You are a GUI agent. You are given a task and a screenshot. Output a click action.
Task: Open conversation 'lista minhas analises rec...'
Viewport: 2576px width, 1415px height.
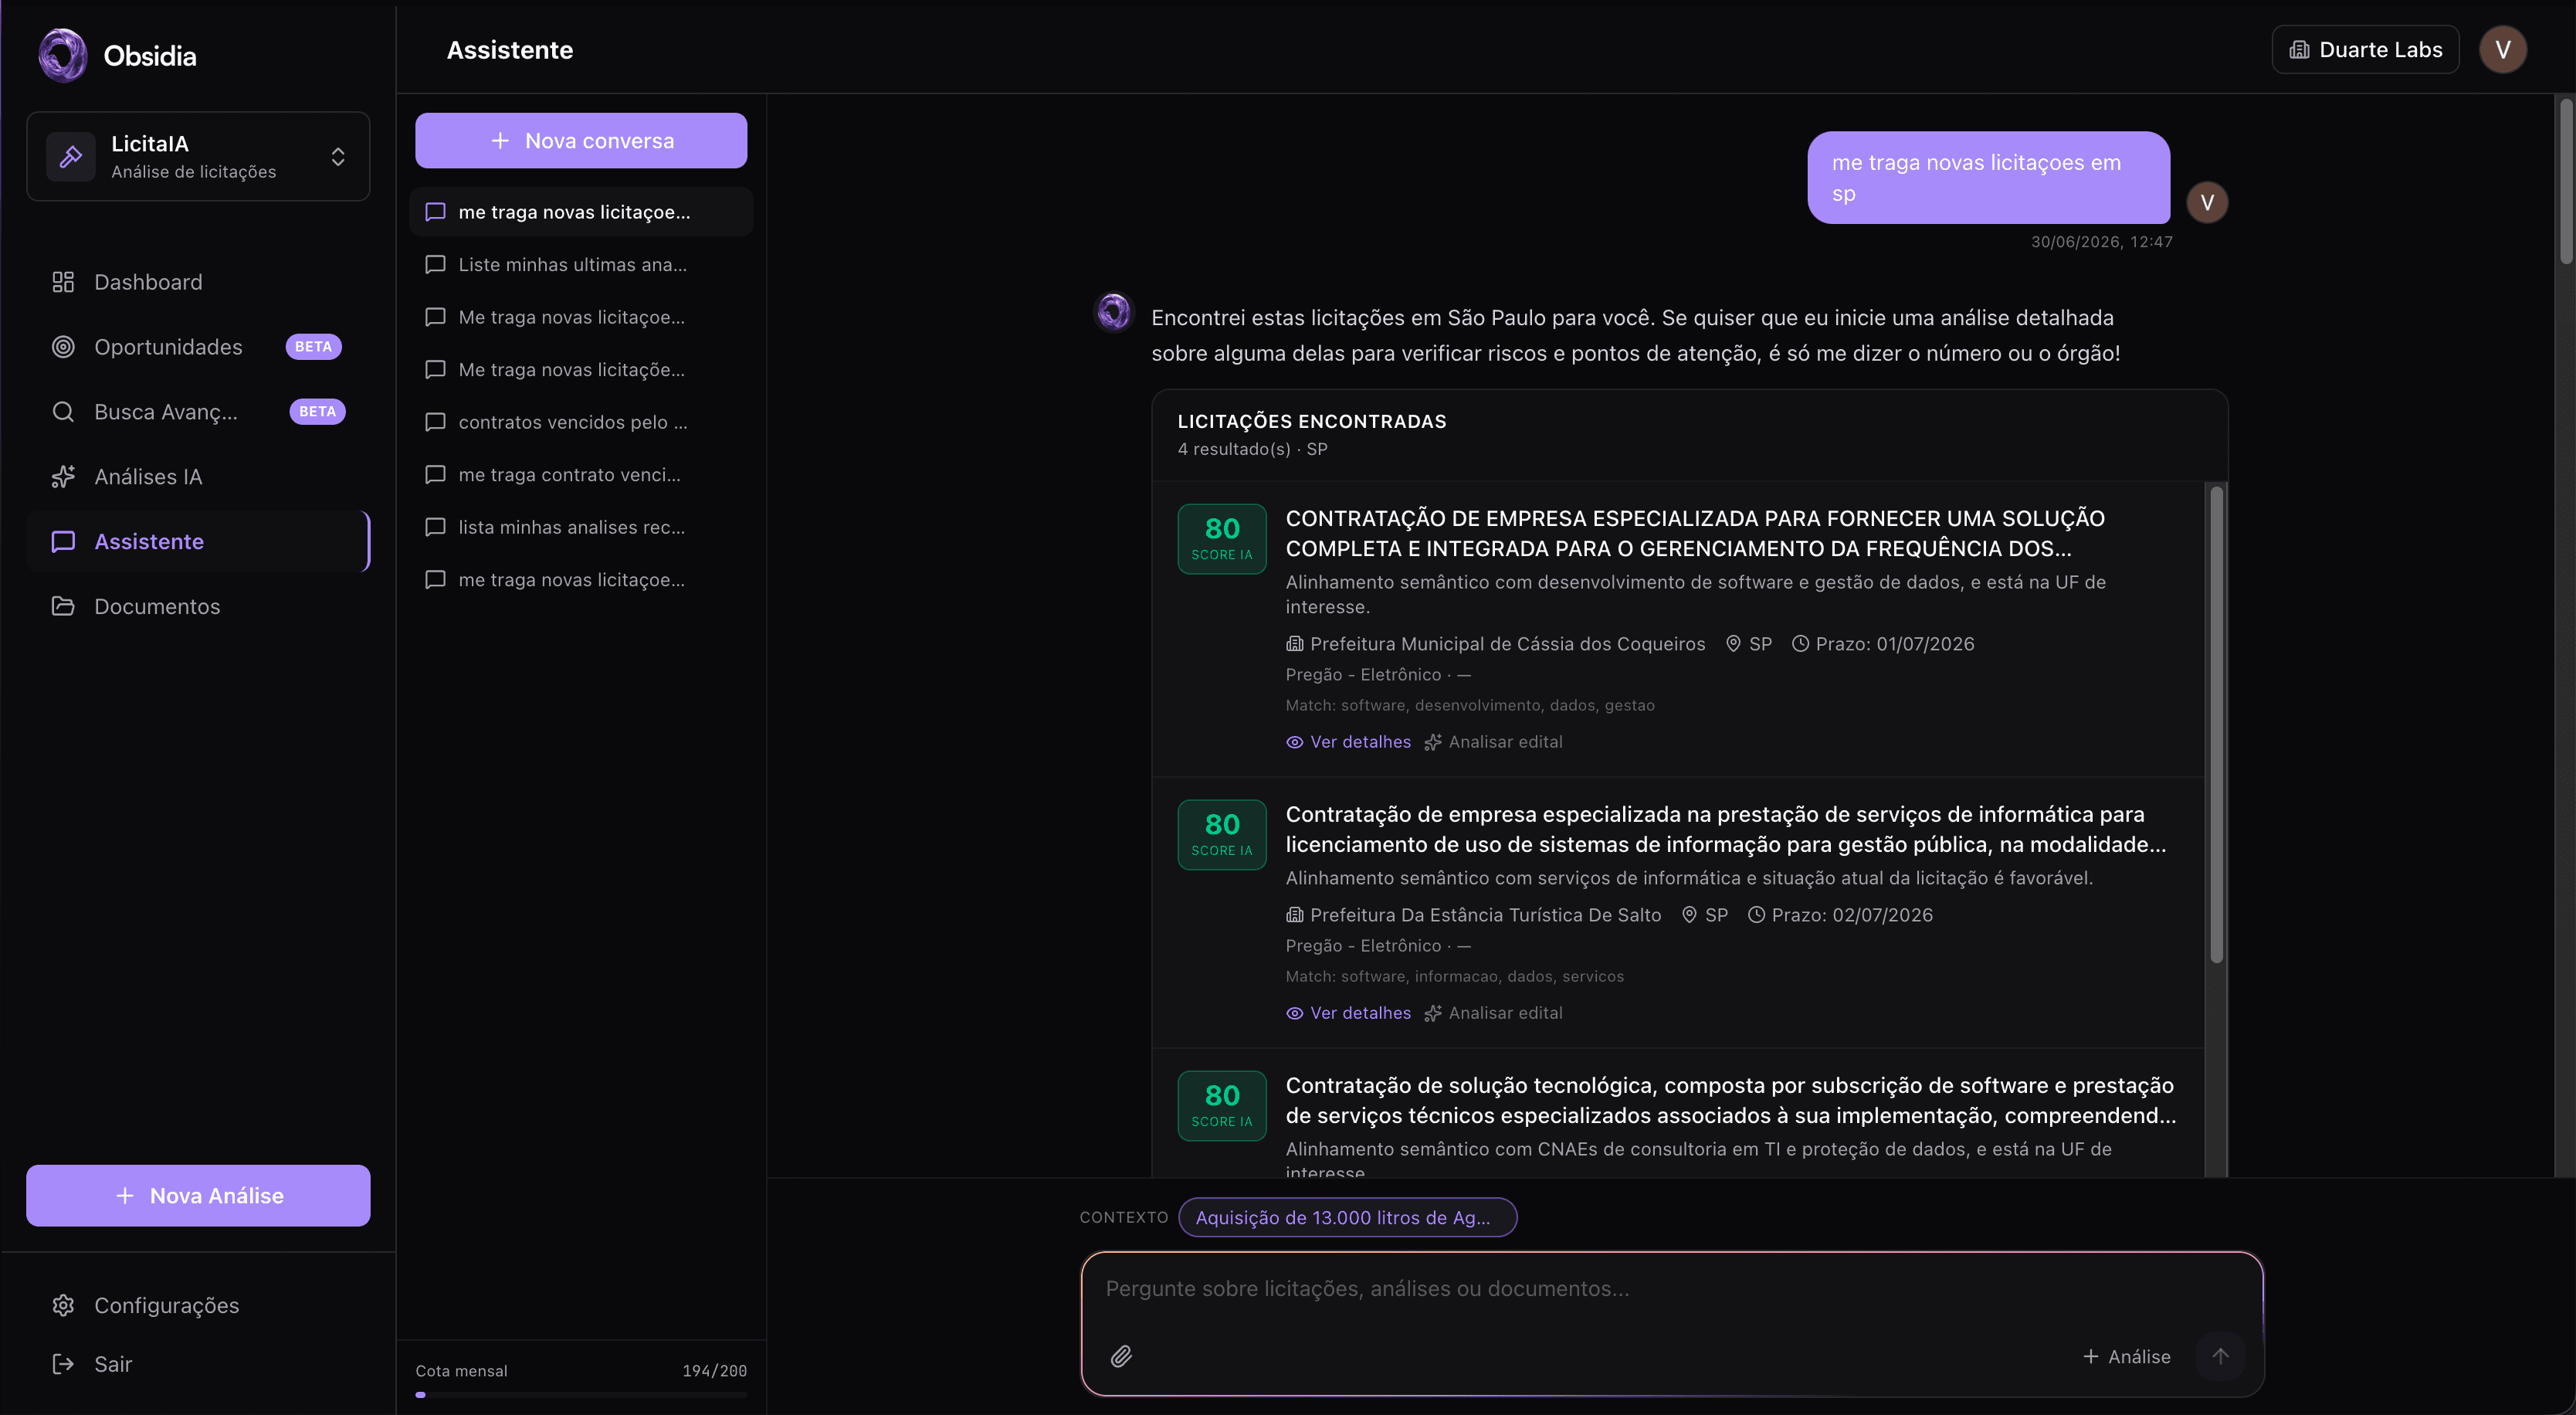tap(581, 527)
